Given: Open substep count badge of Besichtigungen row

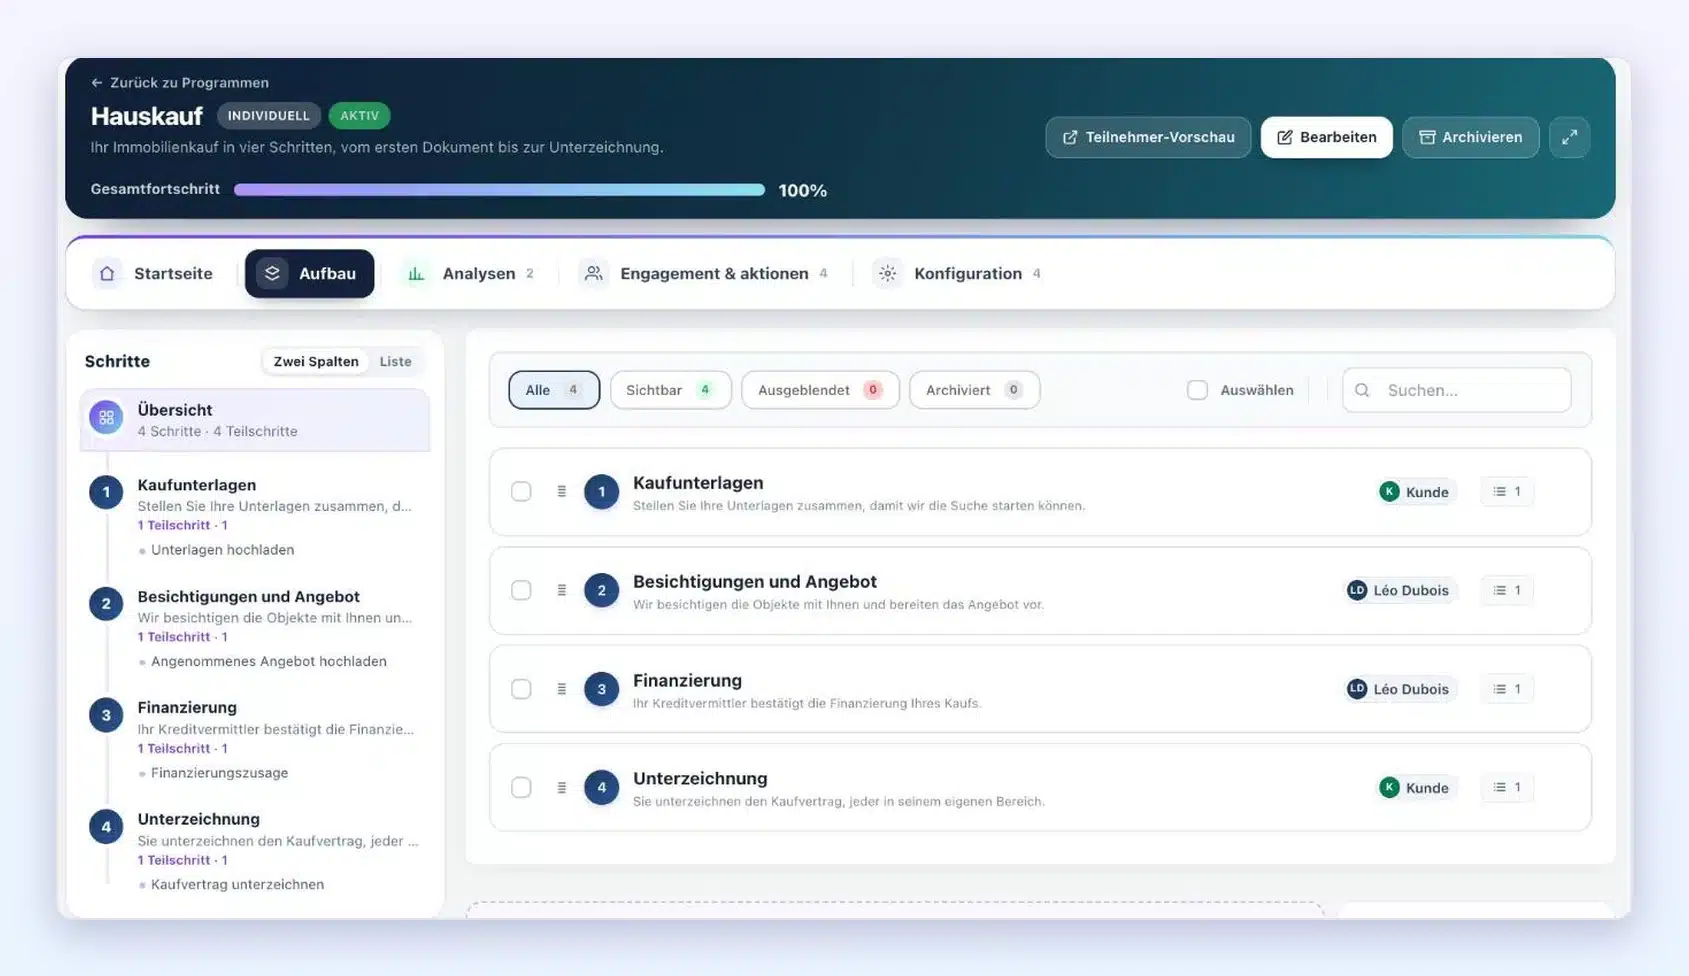Looking at the screenshot, I should point(1507,590).
